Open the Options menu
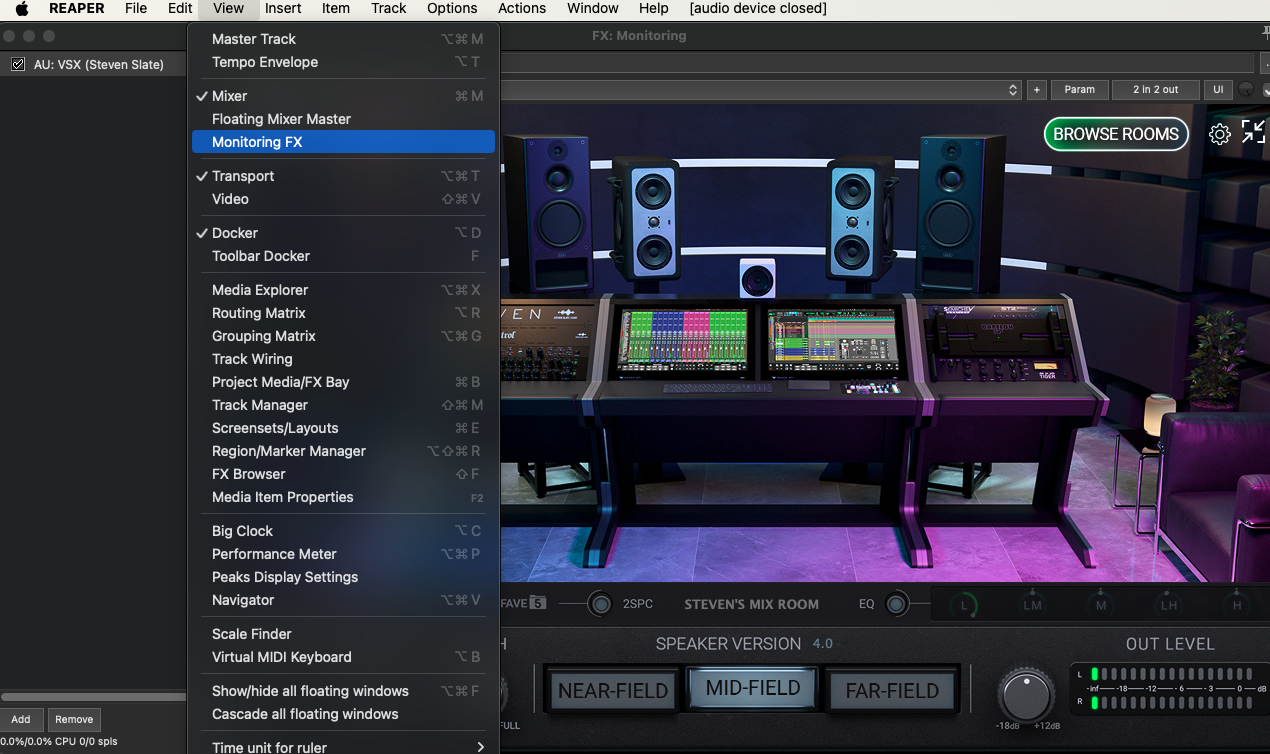 (452, 8)
